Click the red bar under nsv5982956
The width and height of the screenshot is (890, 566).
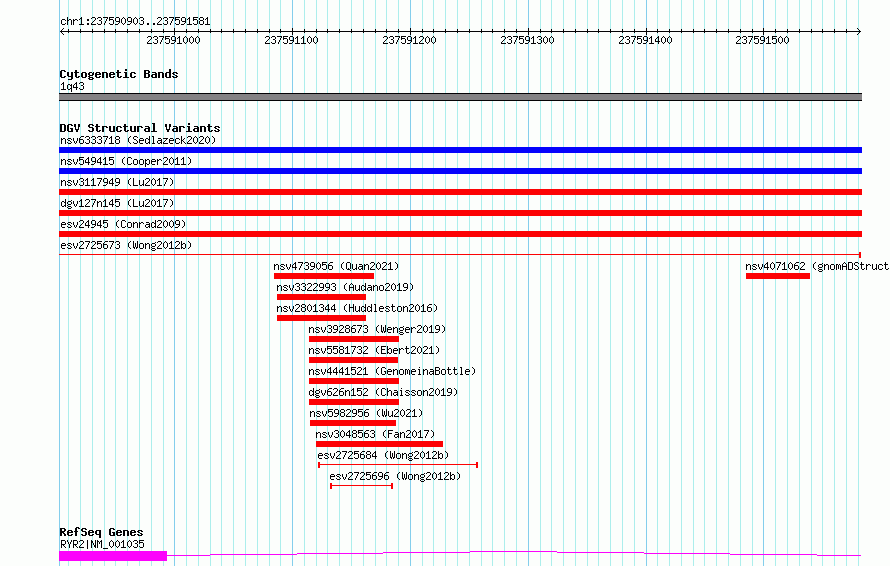[353, 423]
